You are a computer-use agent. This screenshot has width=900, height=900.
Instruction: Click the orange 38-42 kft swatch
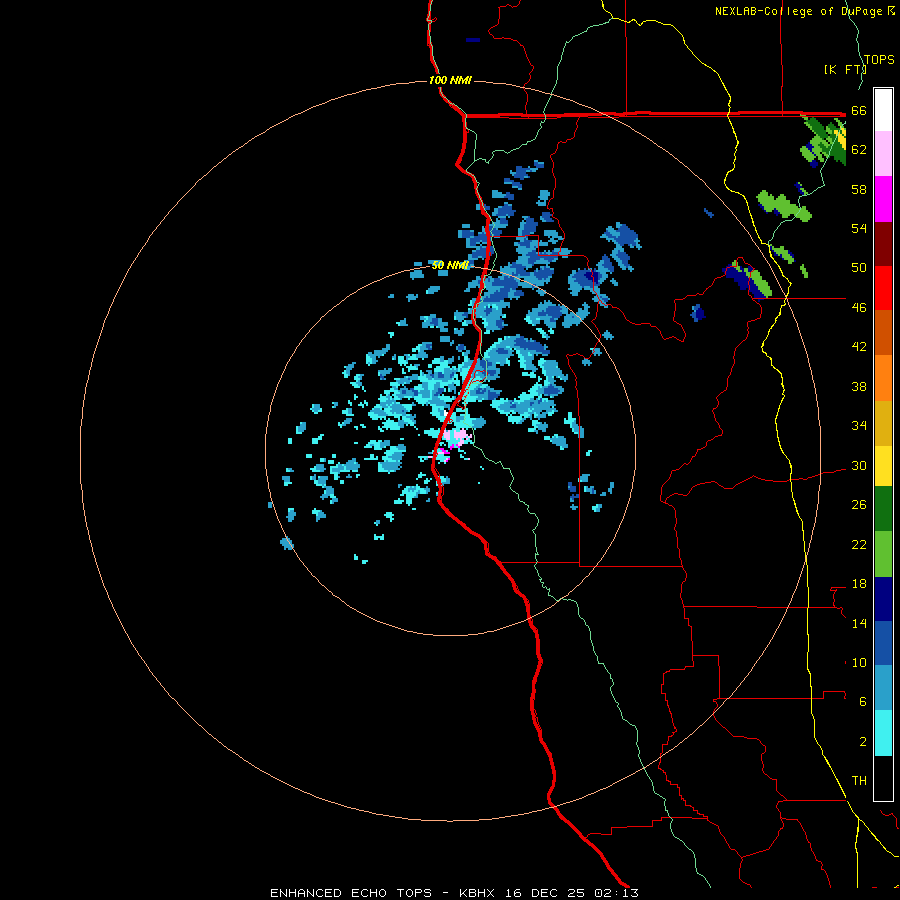[883, 378]
